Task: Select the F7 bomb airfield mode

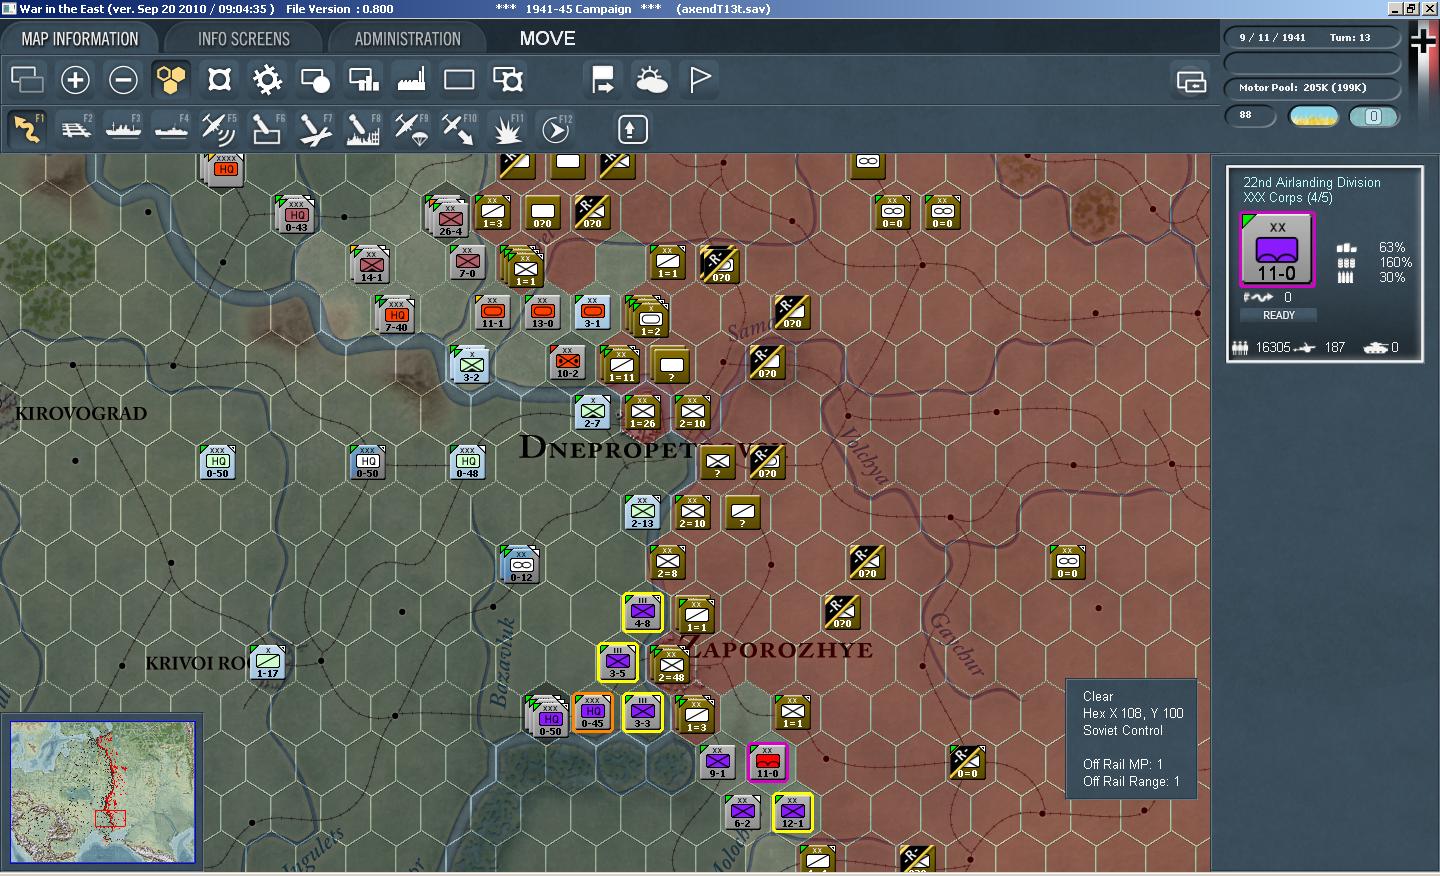Action: click(315, 129)
